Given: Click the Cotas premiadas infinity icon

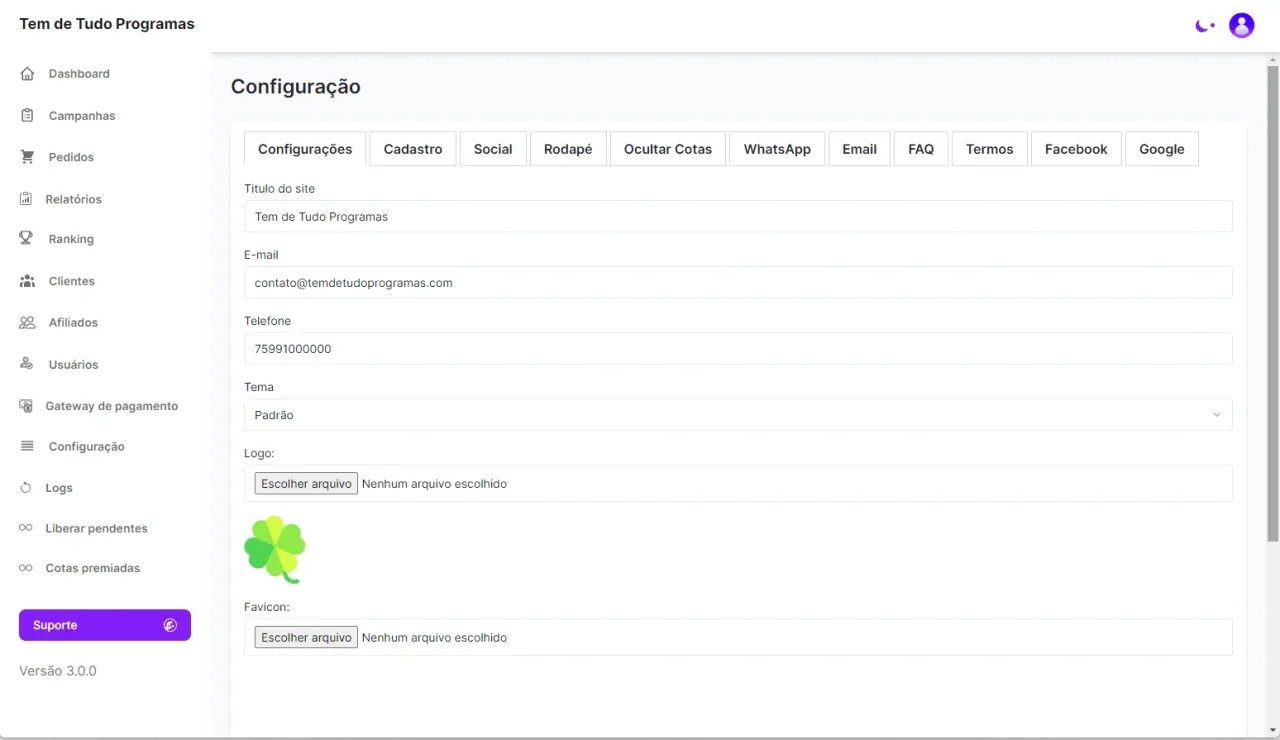Looking at the screenshot, I should [26, 568].
